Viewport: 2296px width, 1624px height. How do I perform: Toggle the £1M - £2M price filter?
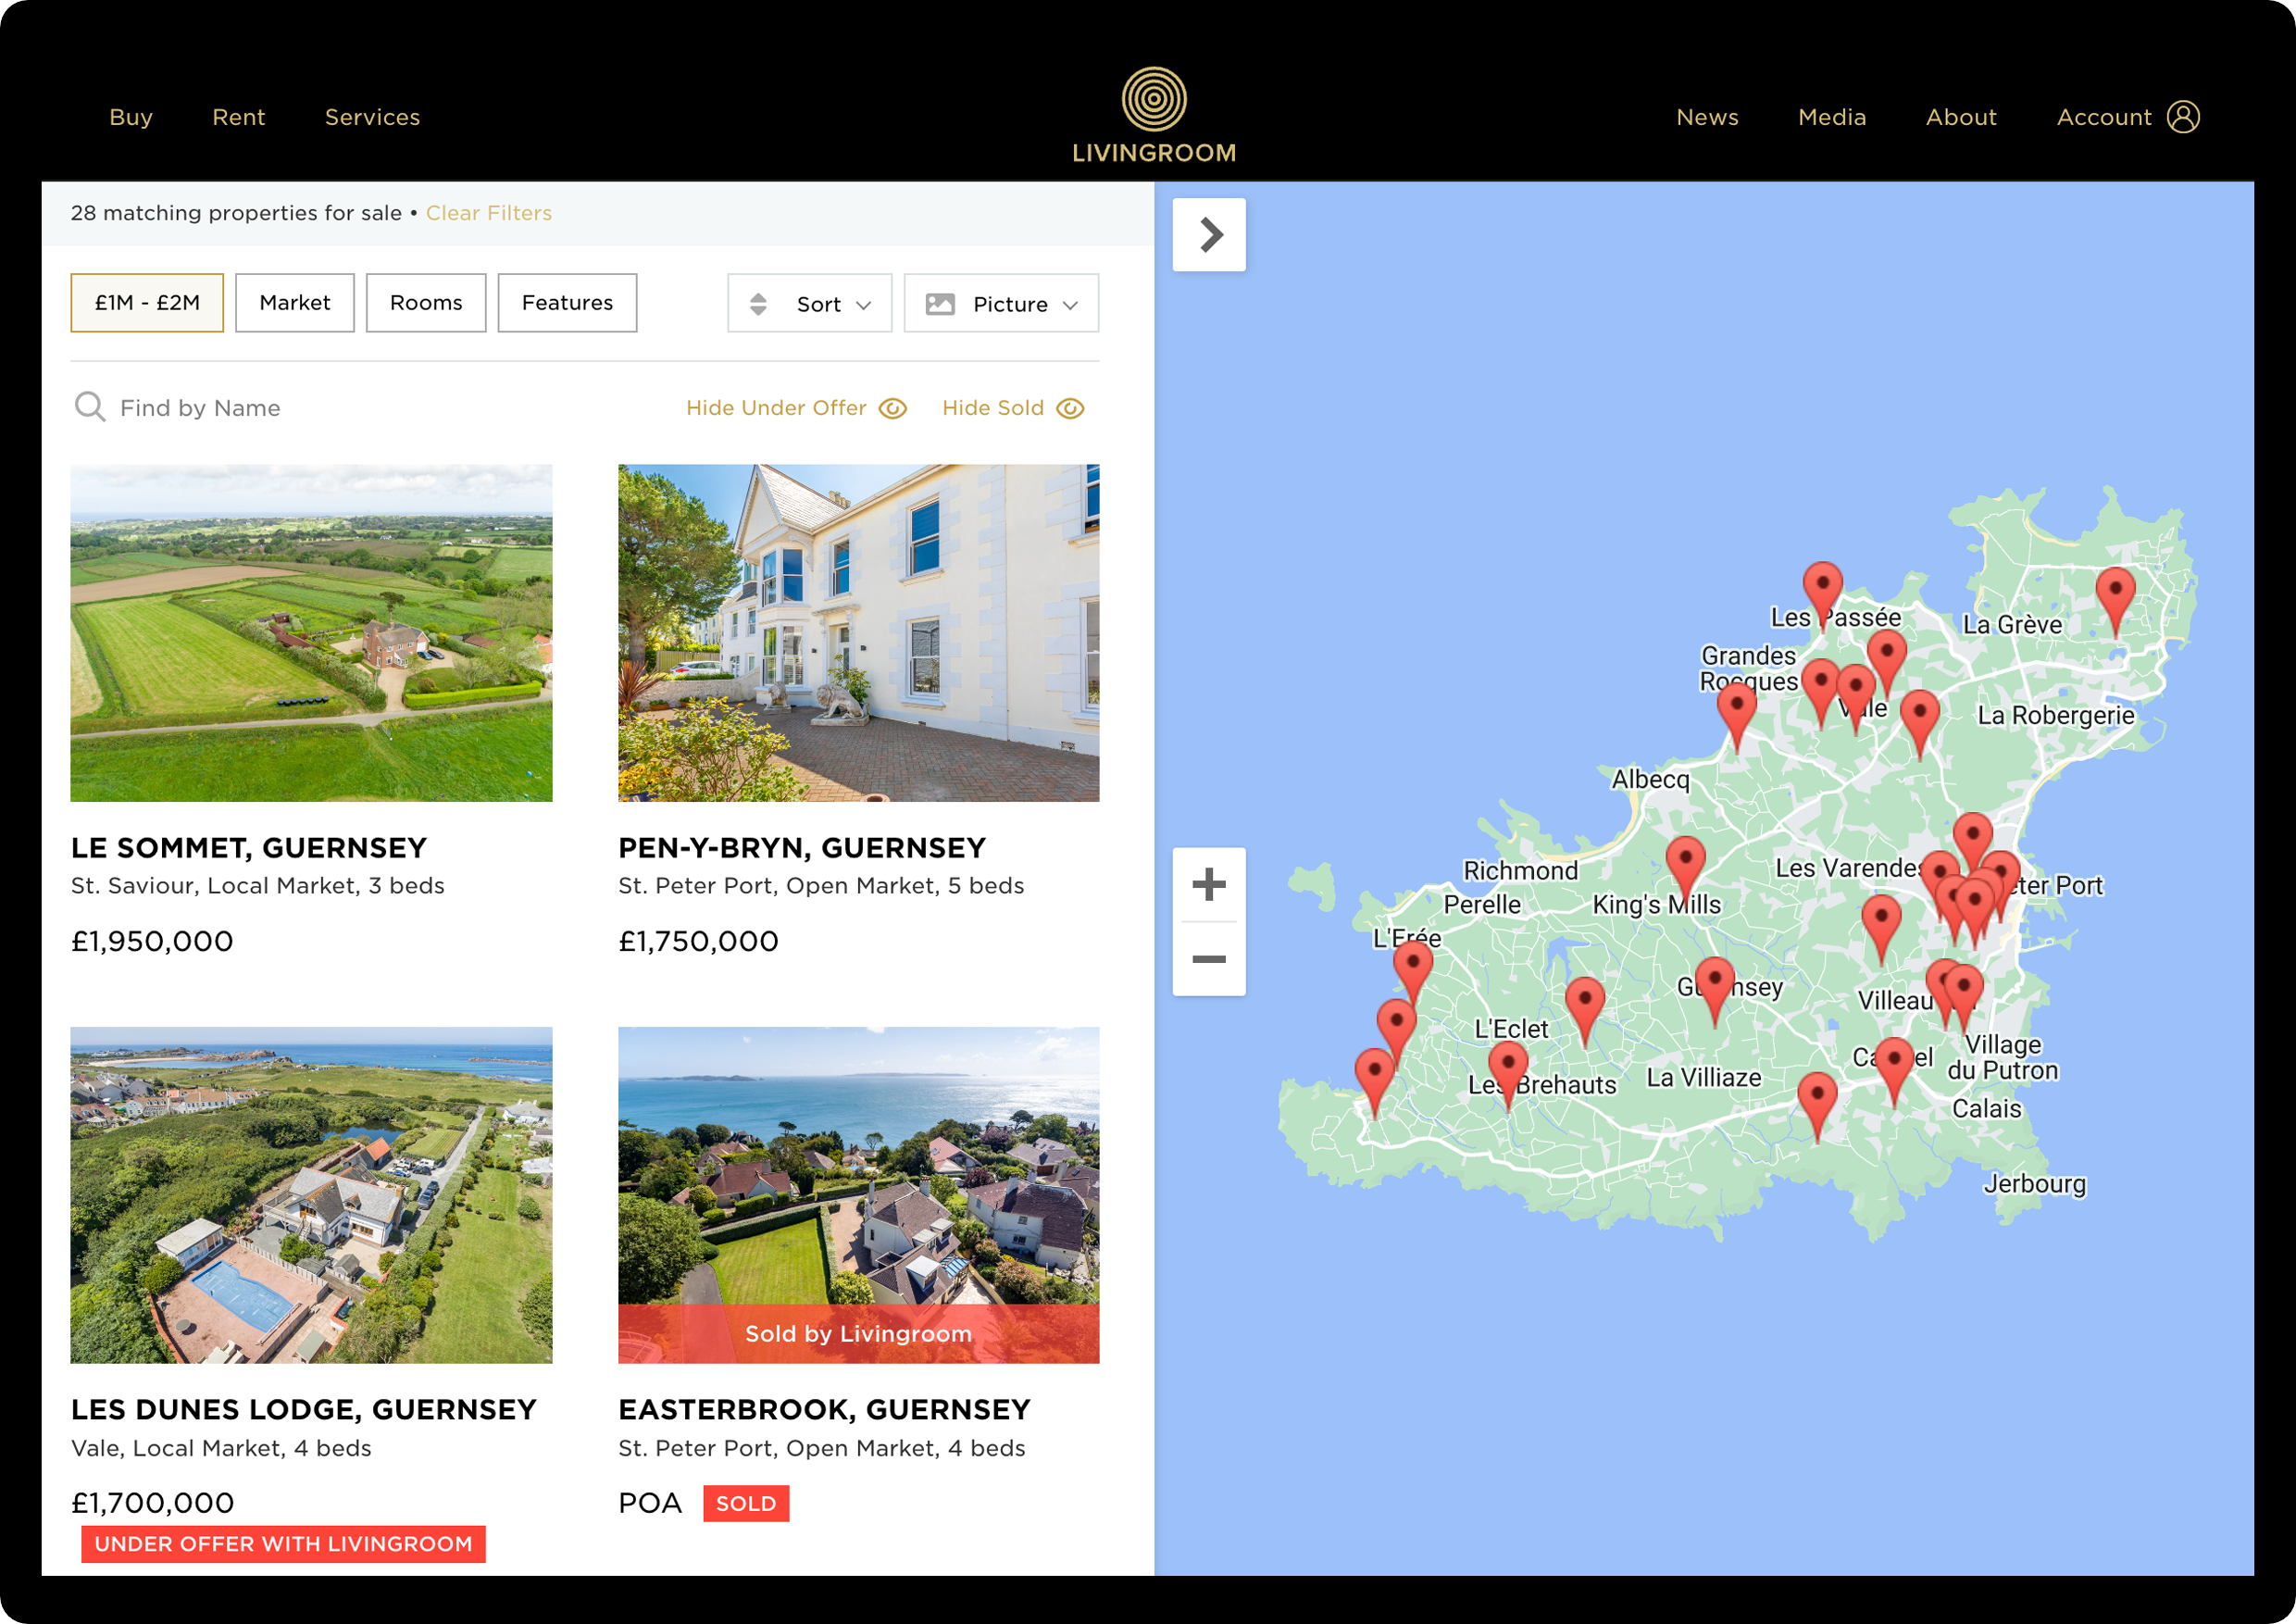[x=147, y=303]
